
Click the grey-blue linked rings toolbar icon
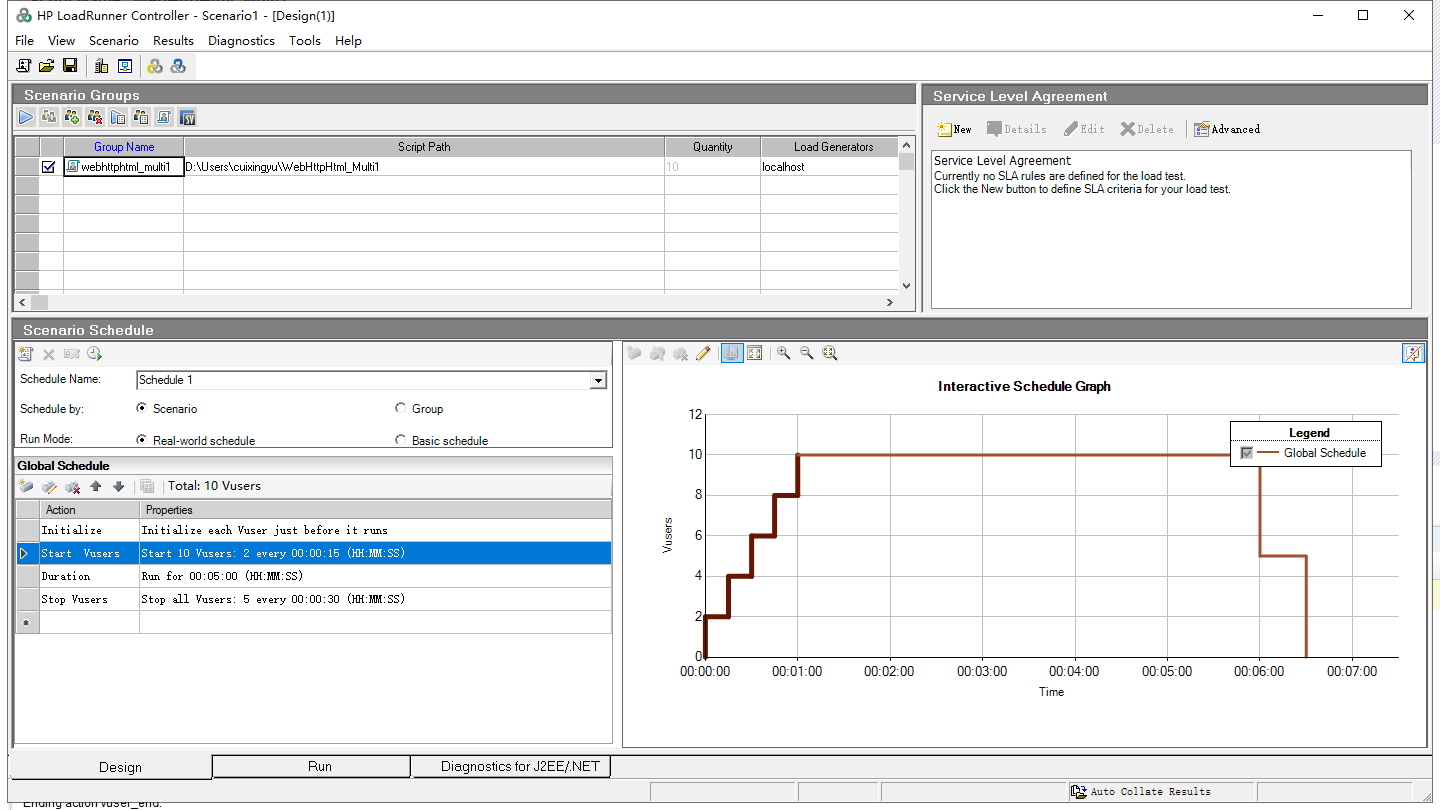coord(178,66)
